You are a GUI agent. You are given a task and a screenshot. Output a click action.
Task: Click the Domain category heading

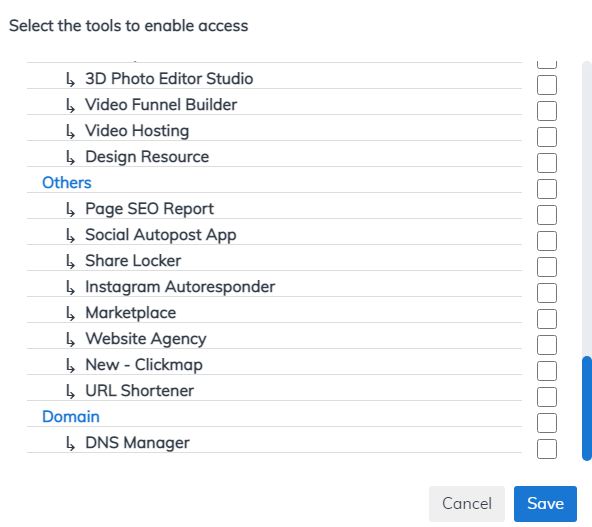pyautogui.click(x=71, y=417)
